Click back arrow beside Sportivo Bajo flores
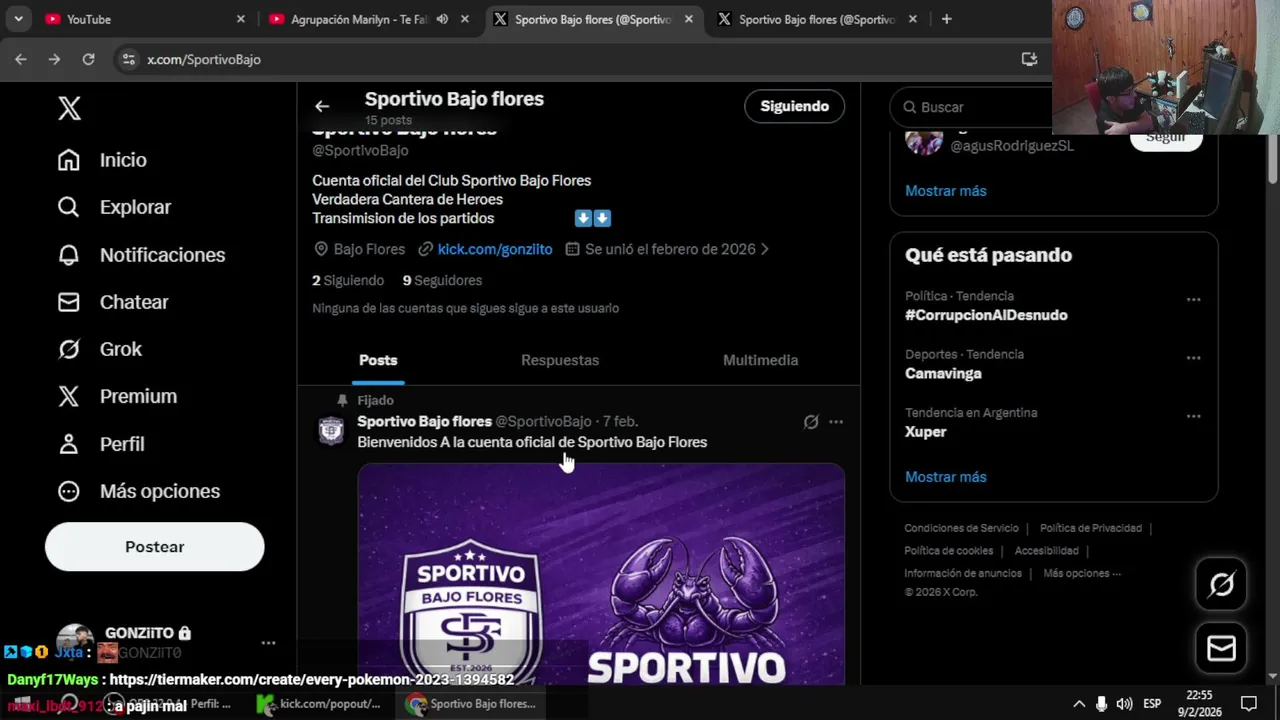The image size is (1280, 720). 322,106
